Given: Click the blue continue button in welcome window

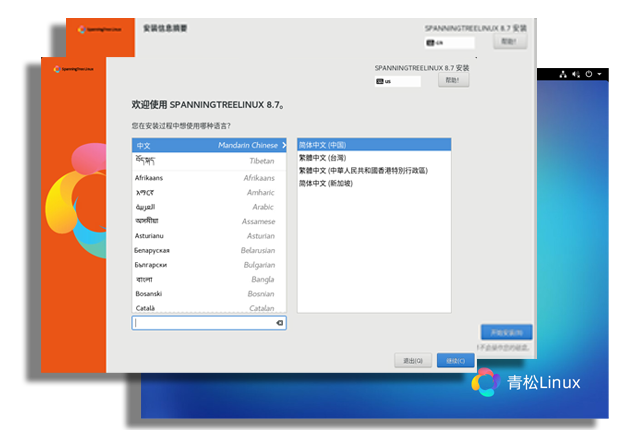Looking at the screenshot, I should click(456, 361).
